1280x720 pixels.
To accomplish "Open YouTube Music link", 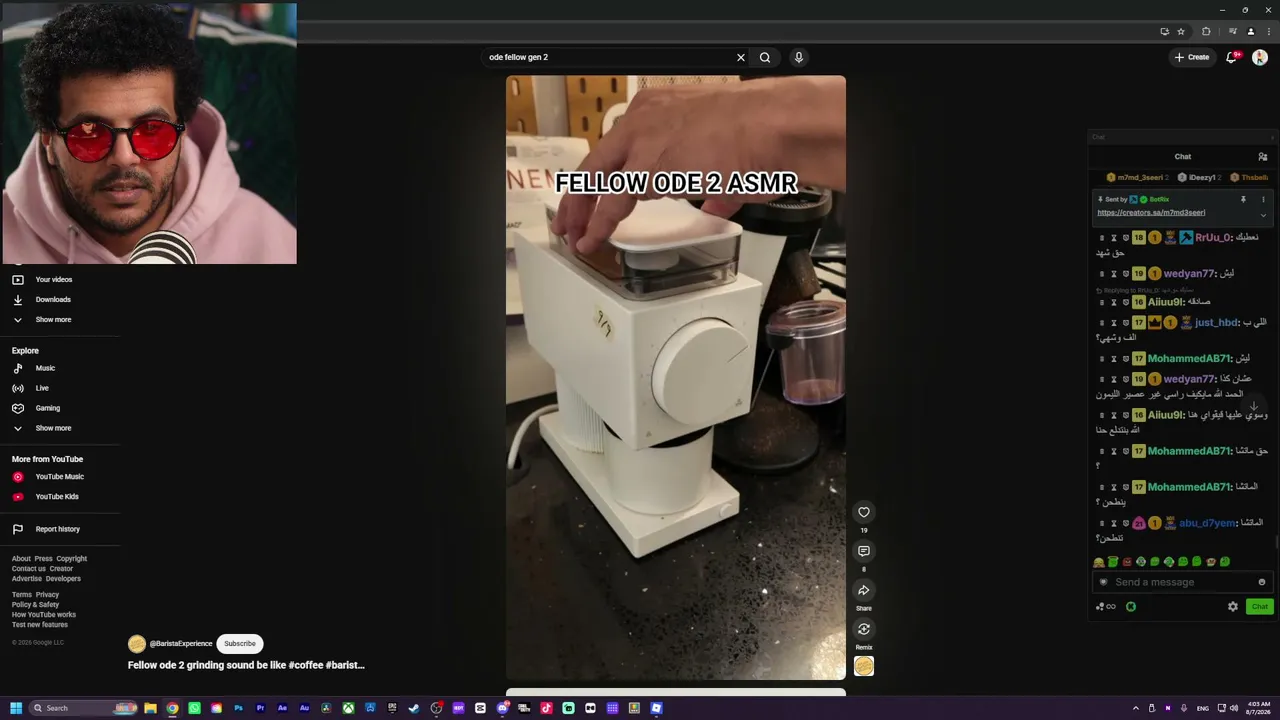I will [59, 477].
